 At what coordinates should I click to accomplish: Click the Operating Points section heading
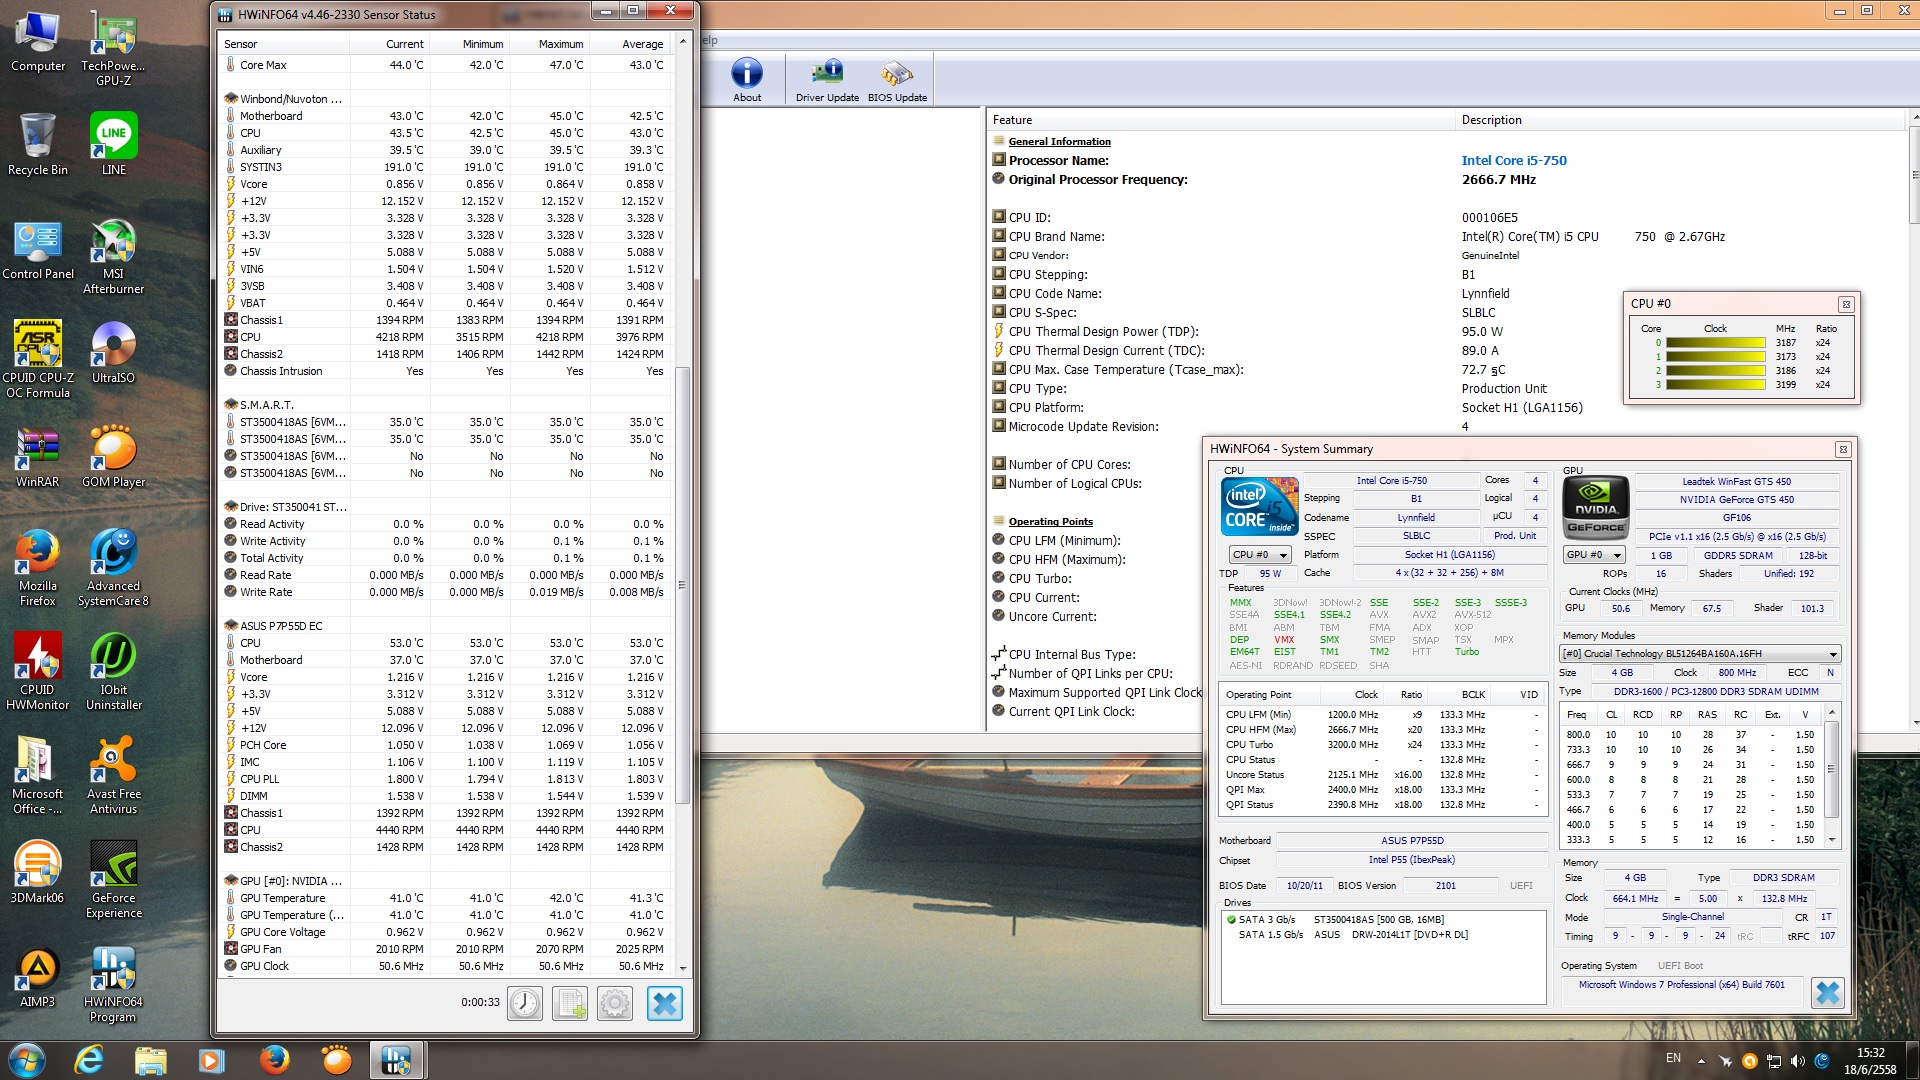(x=1050, y=522)
